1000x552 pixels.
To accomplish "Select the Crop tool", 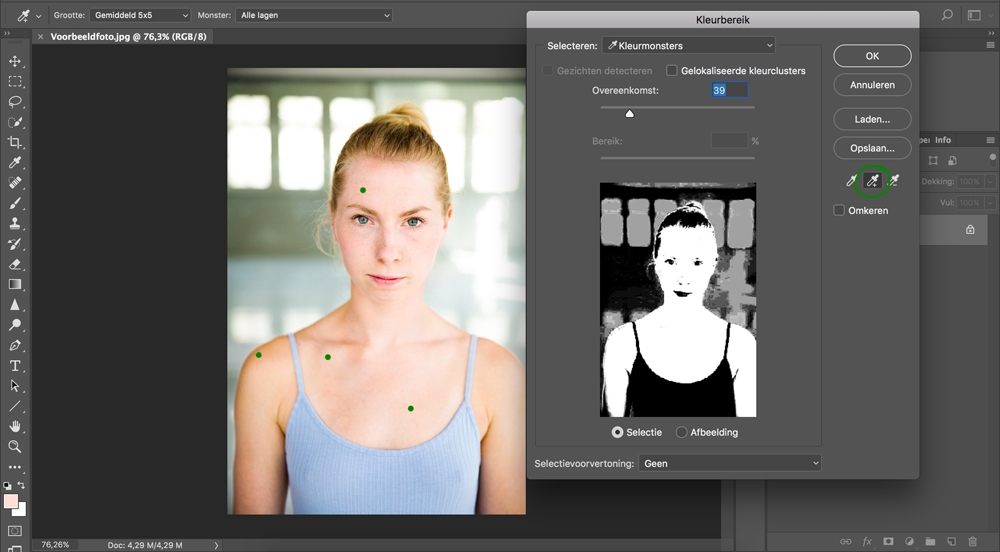I will [15, 143].
